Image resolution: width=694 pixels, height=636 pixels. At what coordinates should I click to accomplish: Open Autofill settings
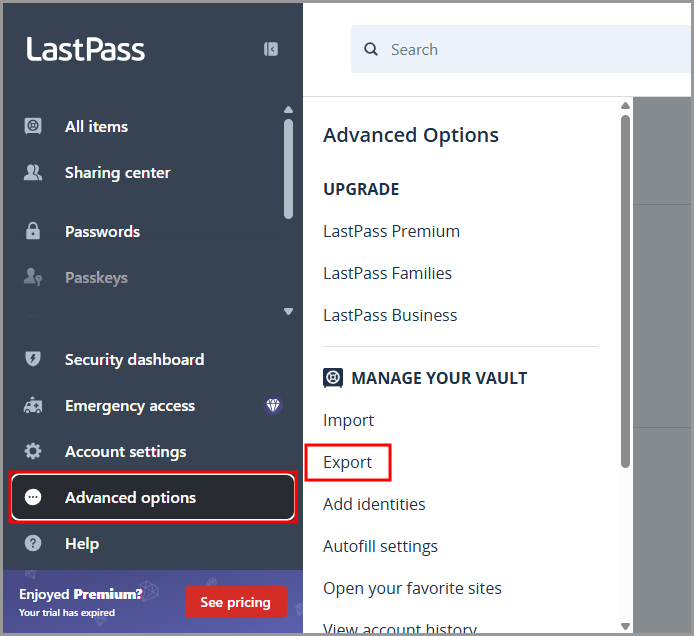point(380,546)
